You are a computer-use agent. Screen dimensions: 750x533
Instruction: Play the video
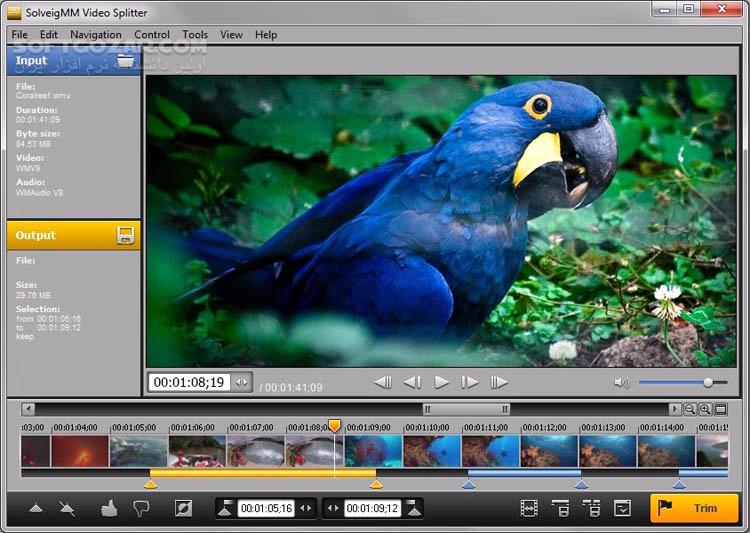pyautogui.click(x=441, y=382)
